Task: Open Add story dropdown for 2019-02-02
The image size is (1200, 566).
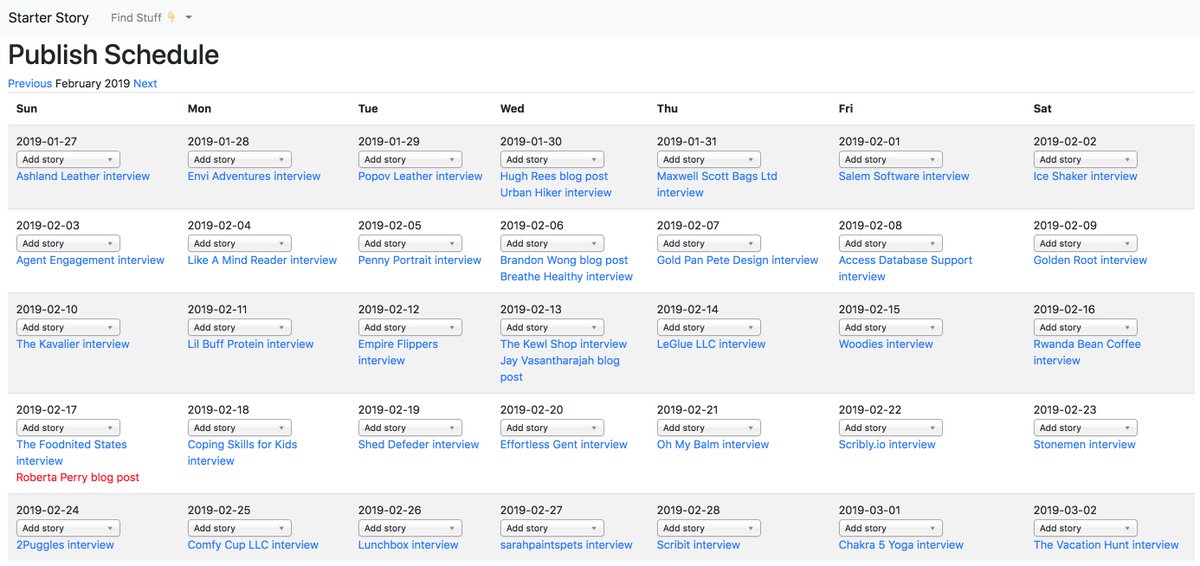Action: (1085, 159)
